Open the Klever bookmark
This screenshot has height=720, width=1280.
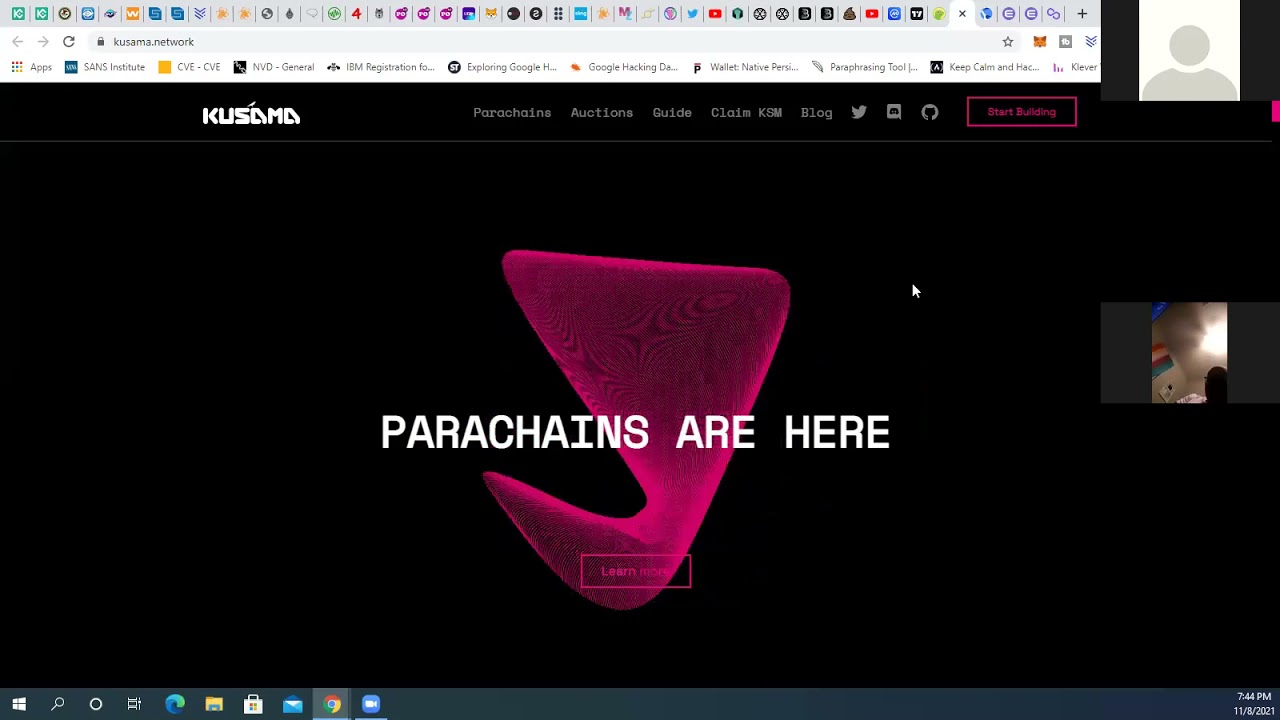point(1075,67)
